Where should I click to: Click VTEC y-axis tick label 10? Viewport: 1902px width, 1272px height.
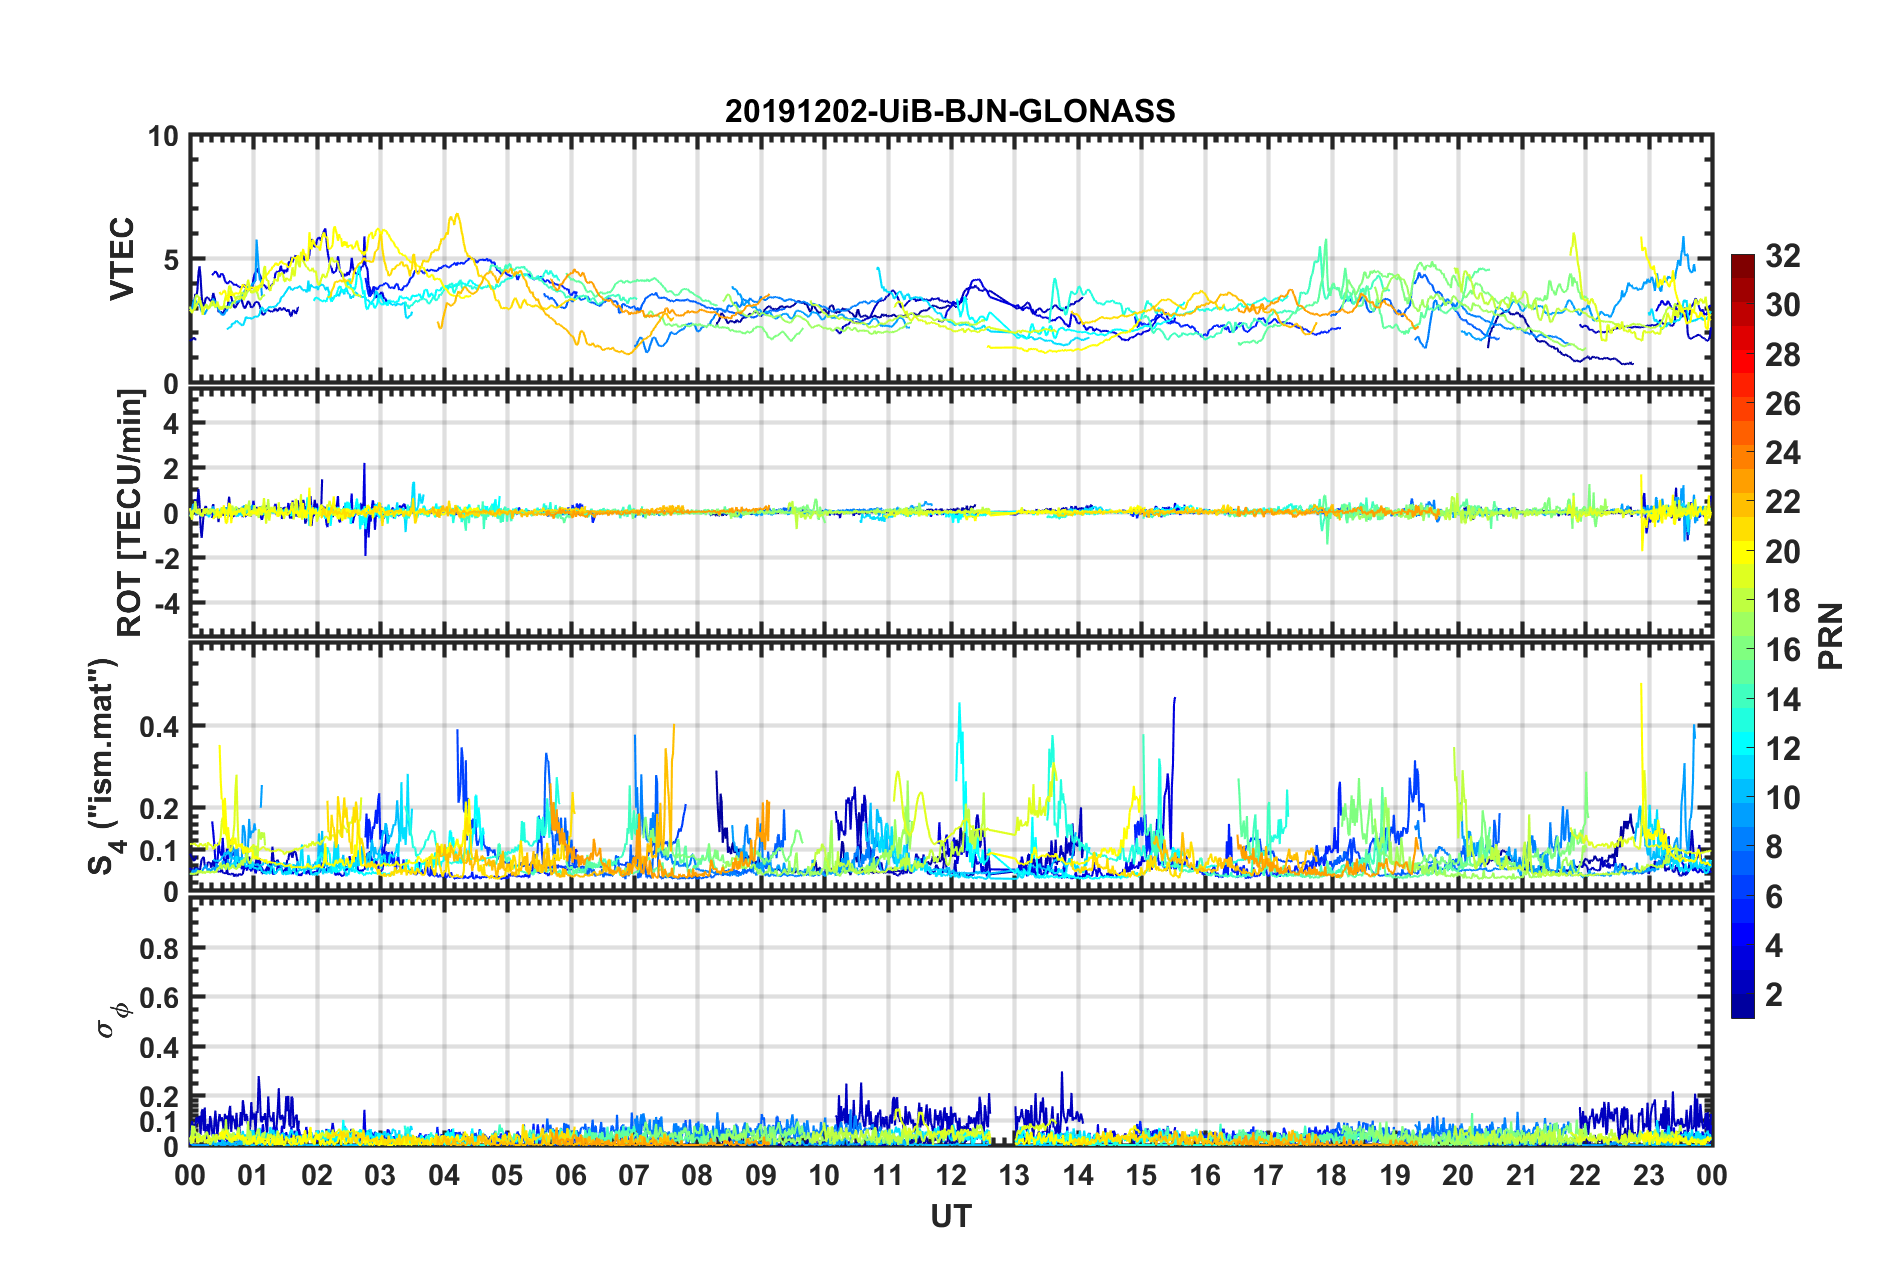(x=163, y=136)
